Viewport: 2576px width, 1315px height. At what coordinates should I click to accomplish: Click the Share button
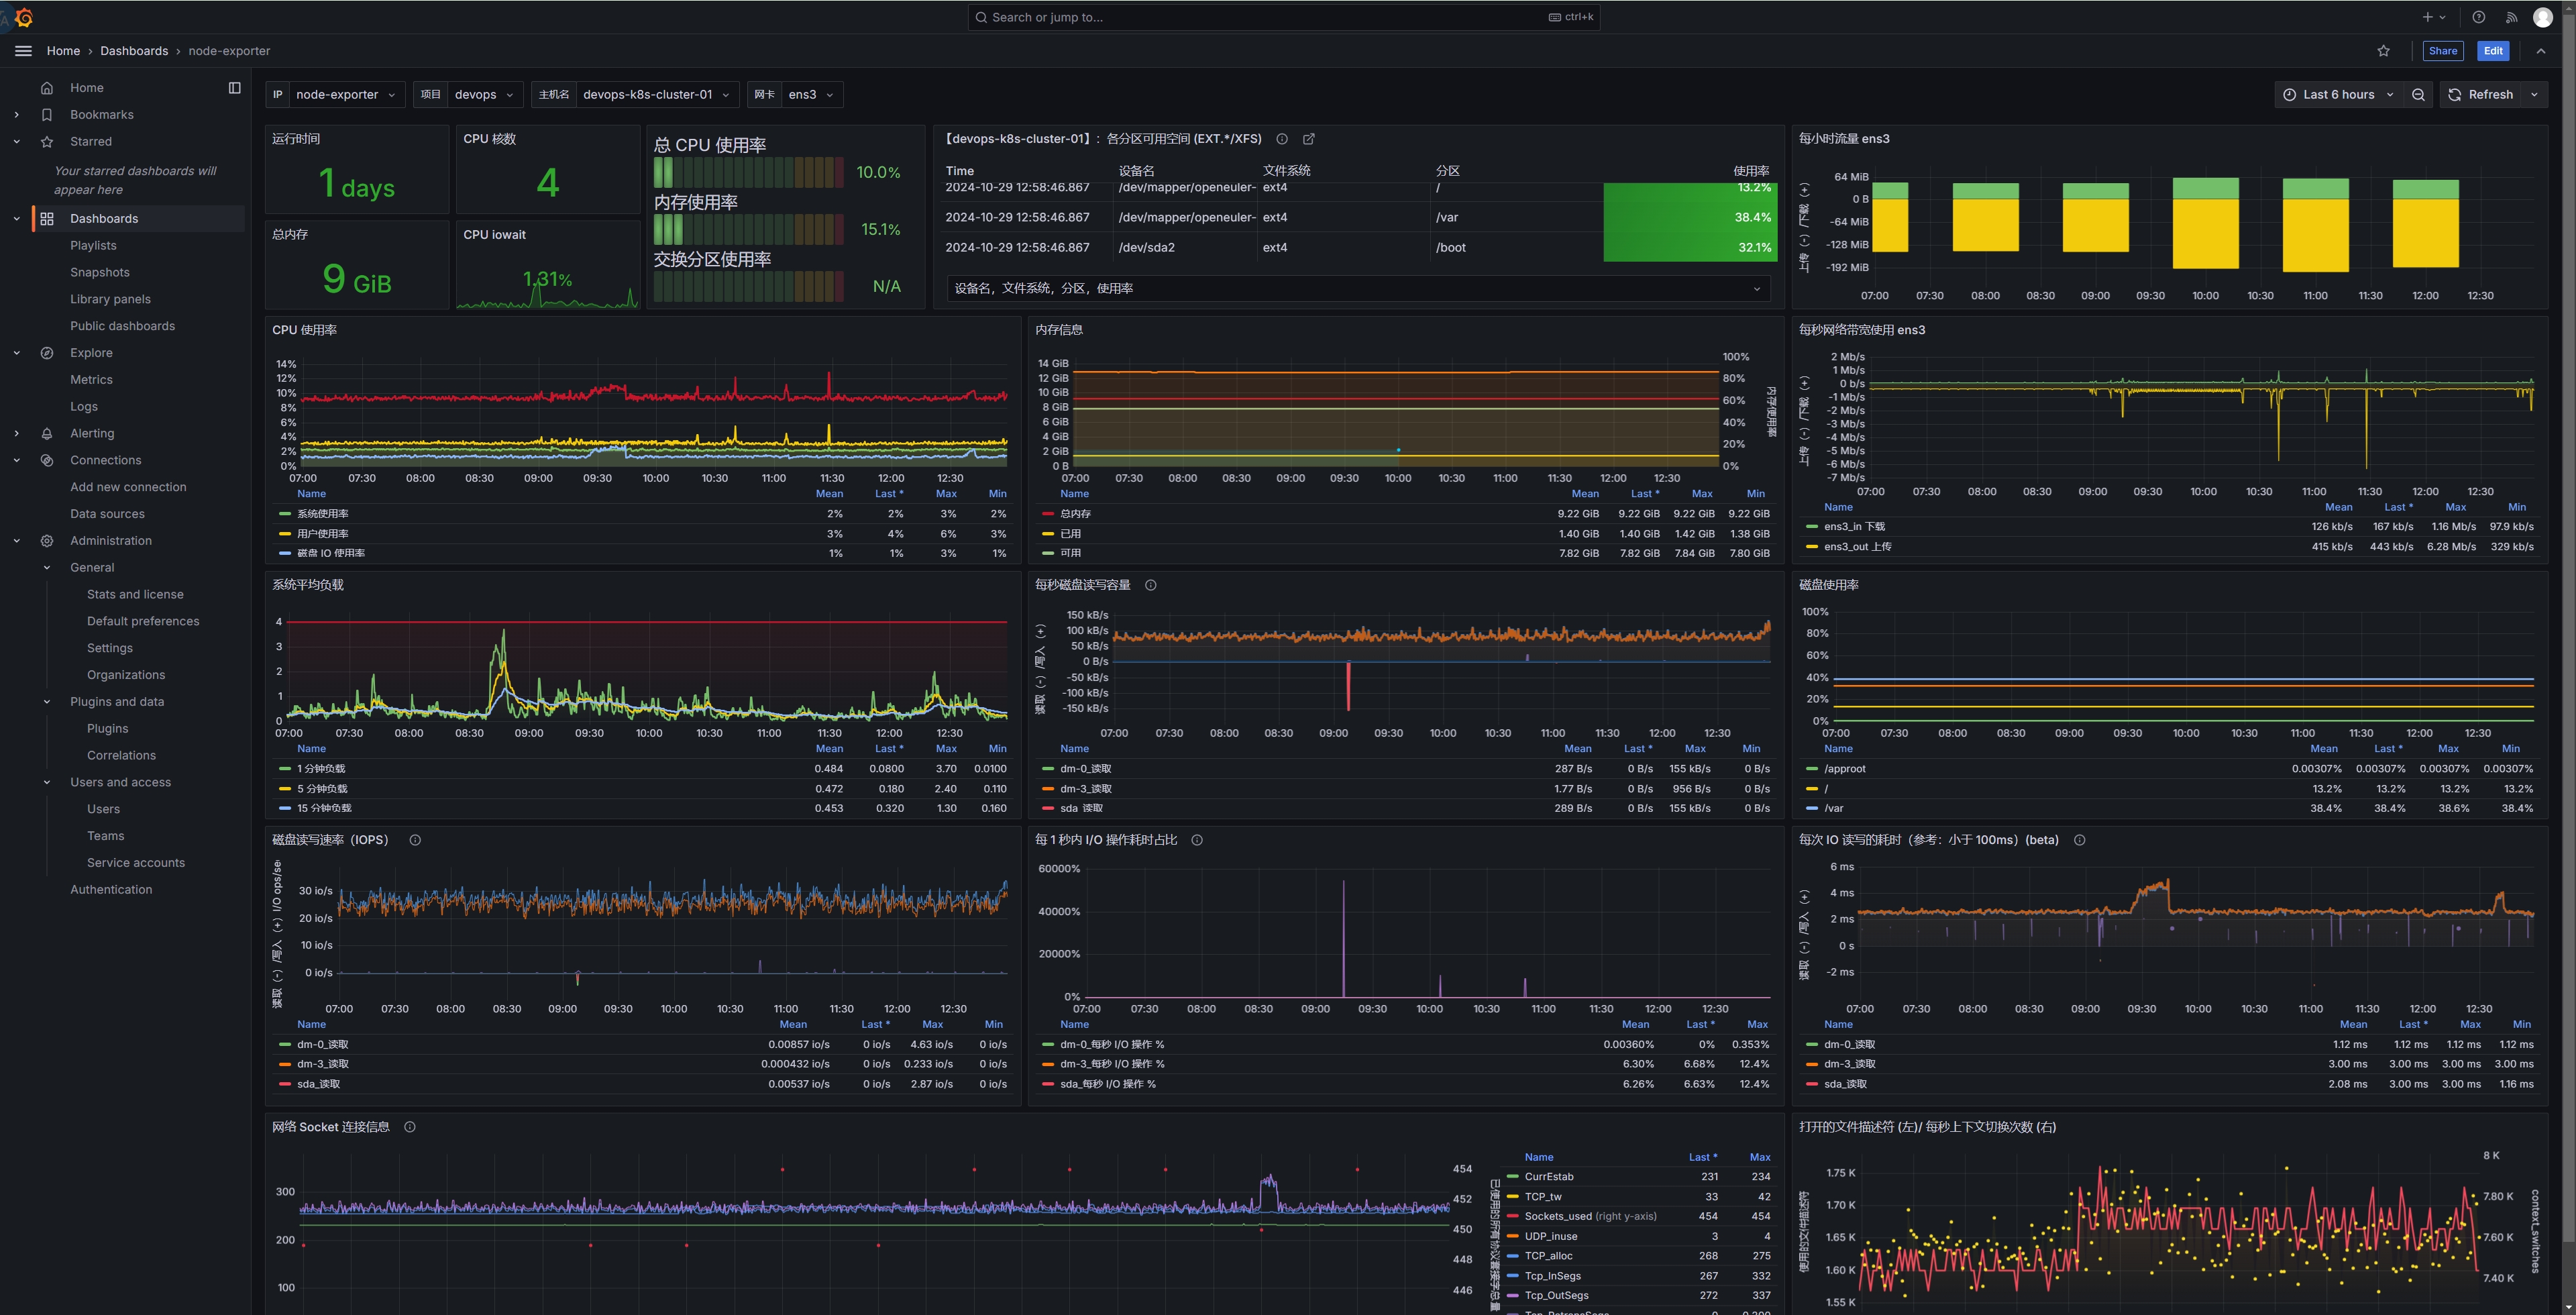[2442, 51]
